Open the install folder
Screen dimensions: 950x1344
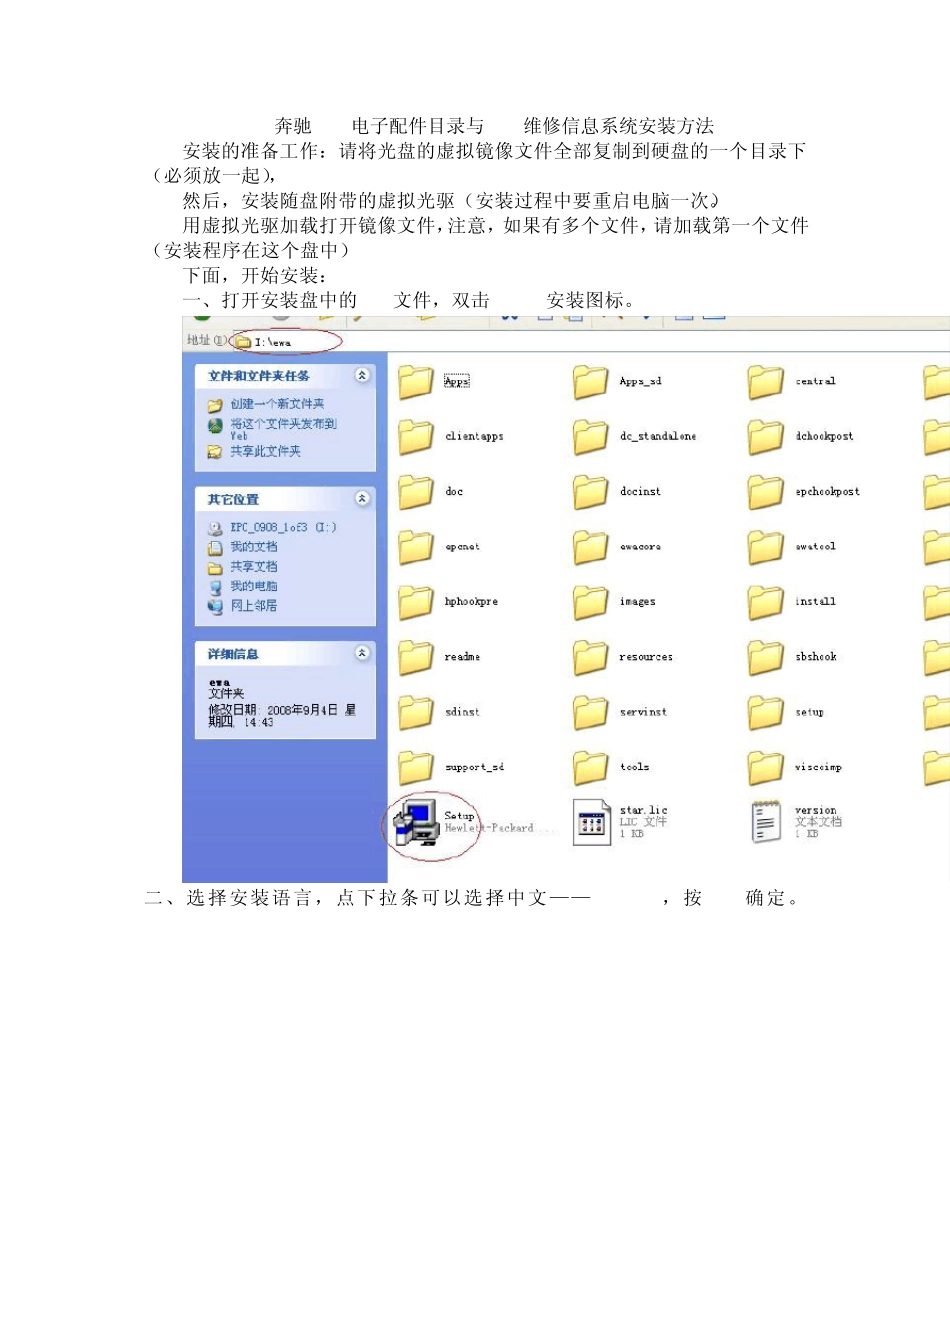pyautogui.click(x=791, y=602)
